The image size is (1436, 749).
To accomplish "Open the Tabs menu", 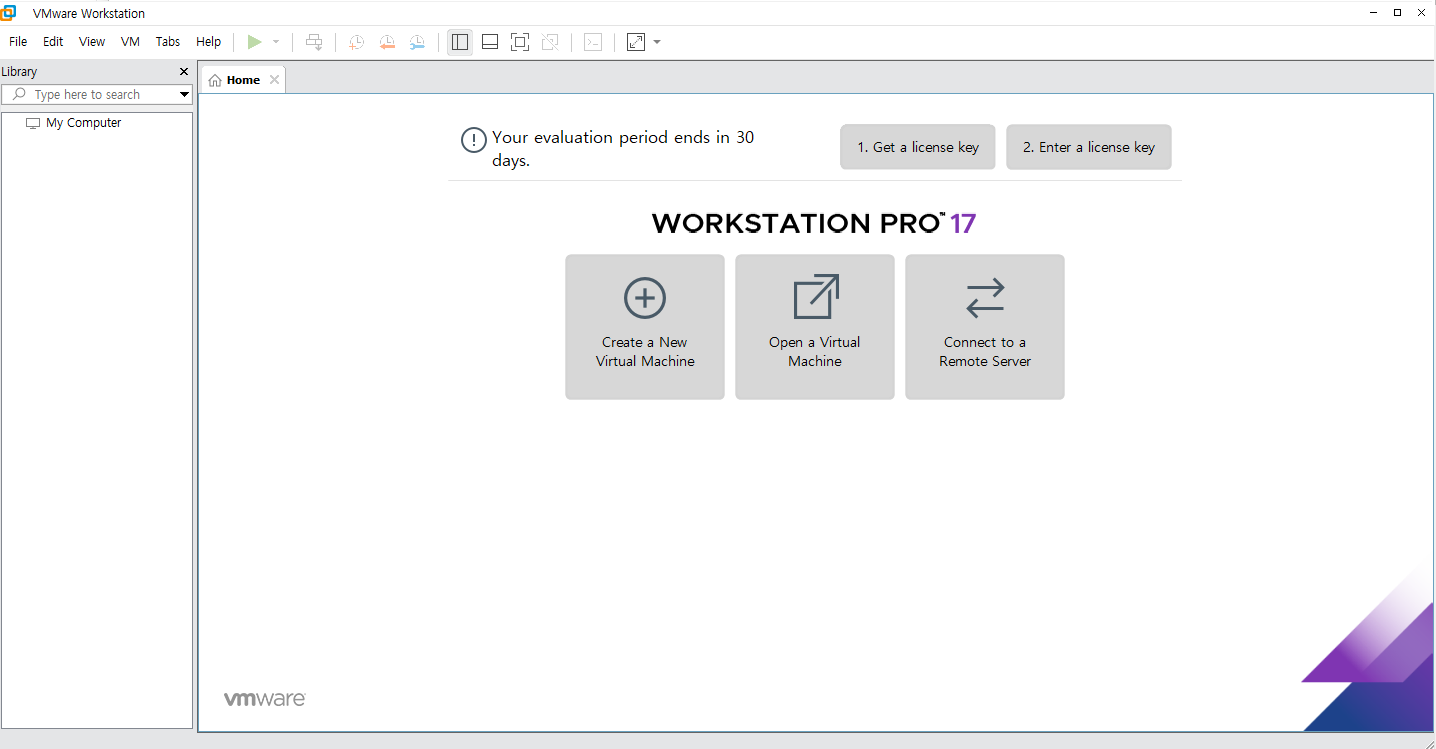I will tap(168, 42).
